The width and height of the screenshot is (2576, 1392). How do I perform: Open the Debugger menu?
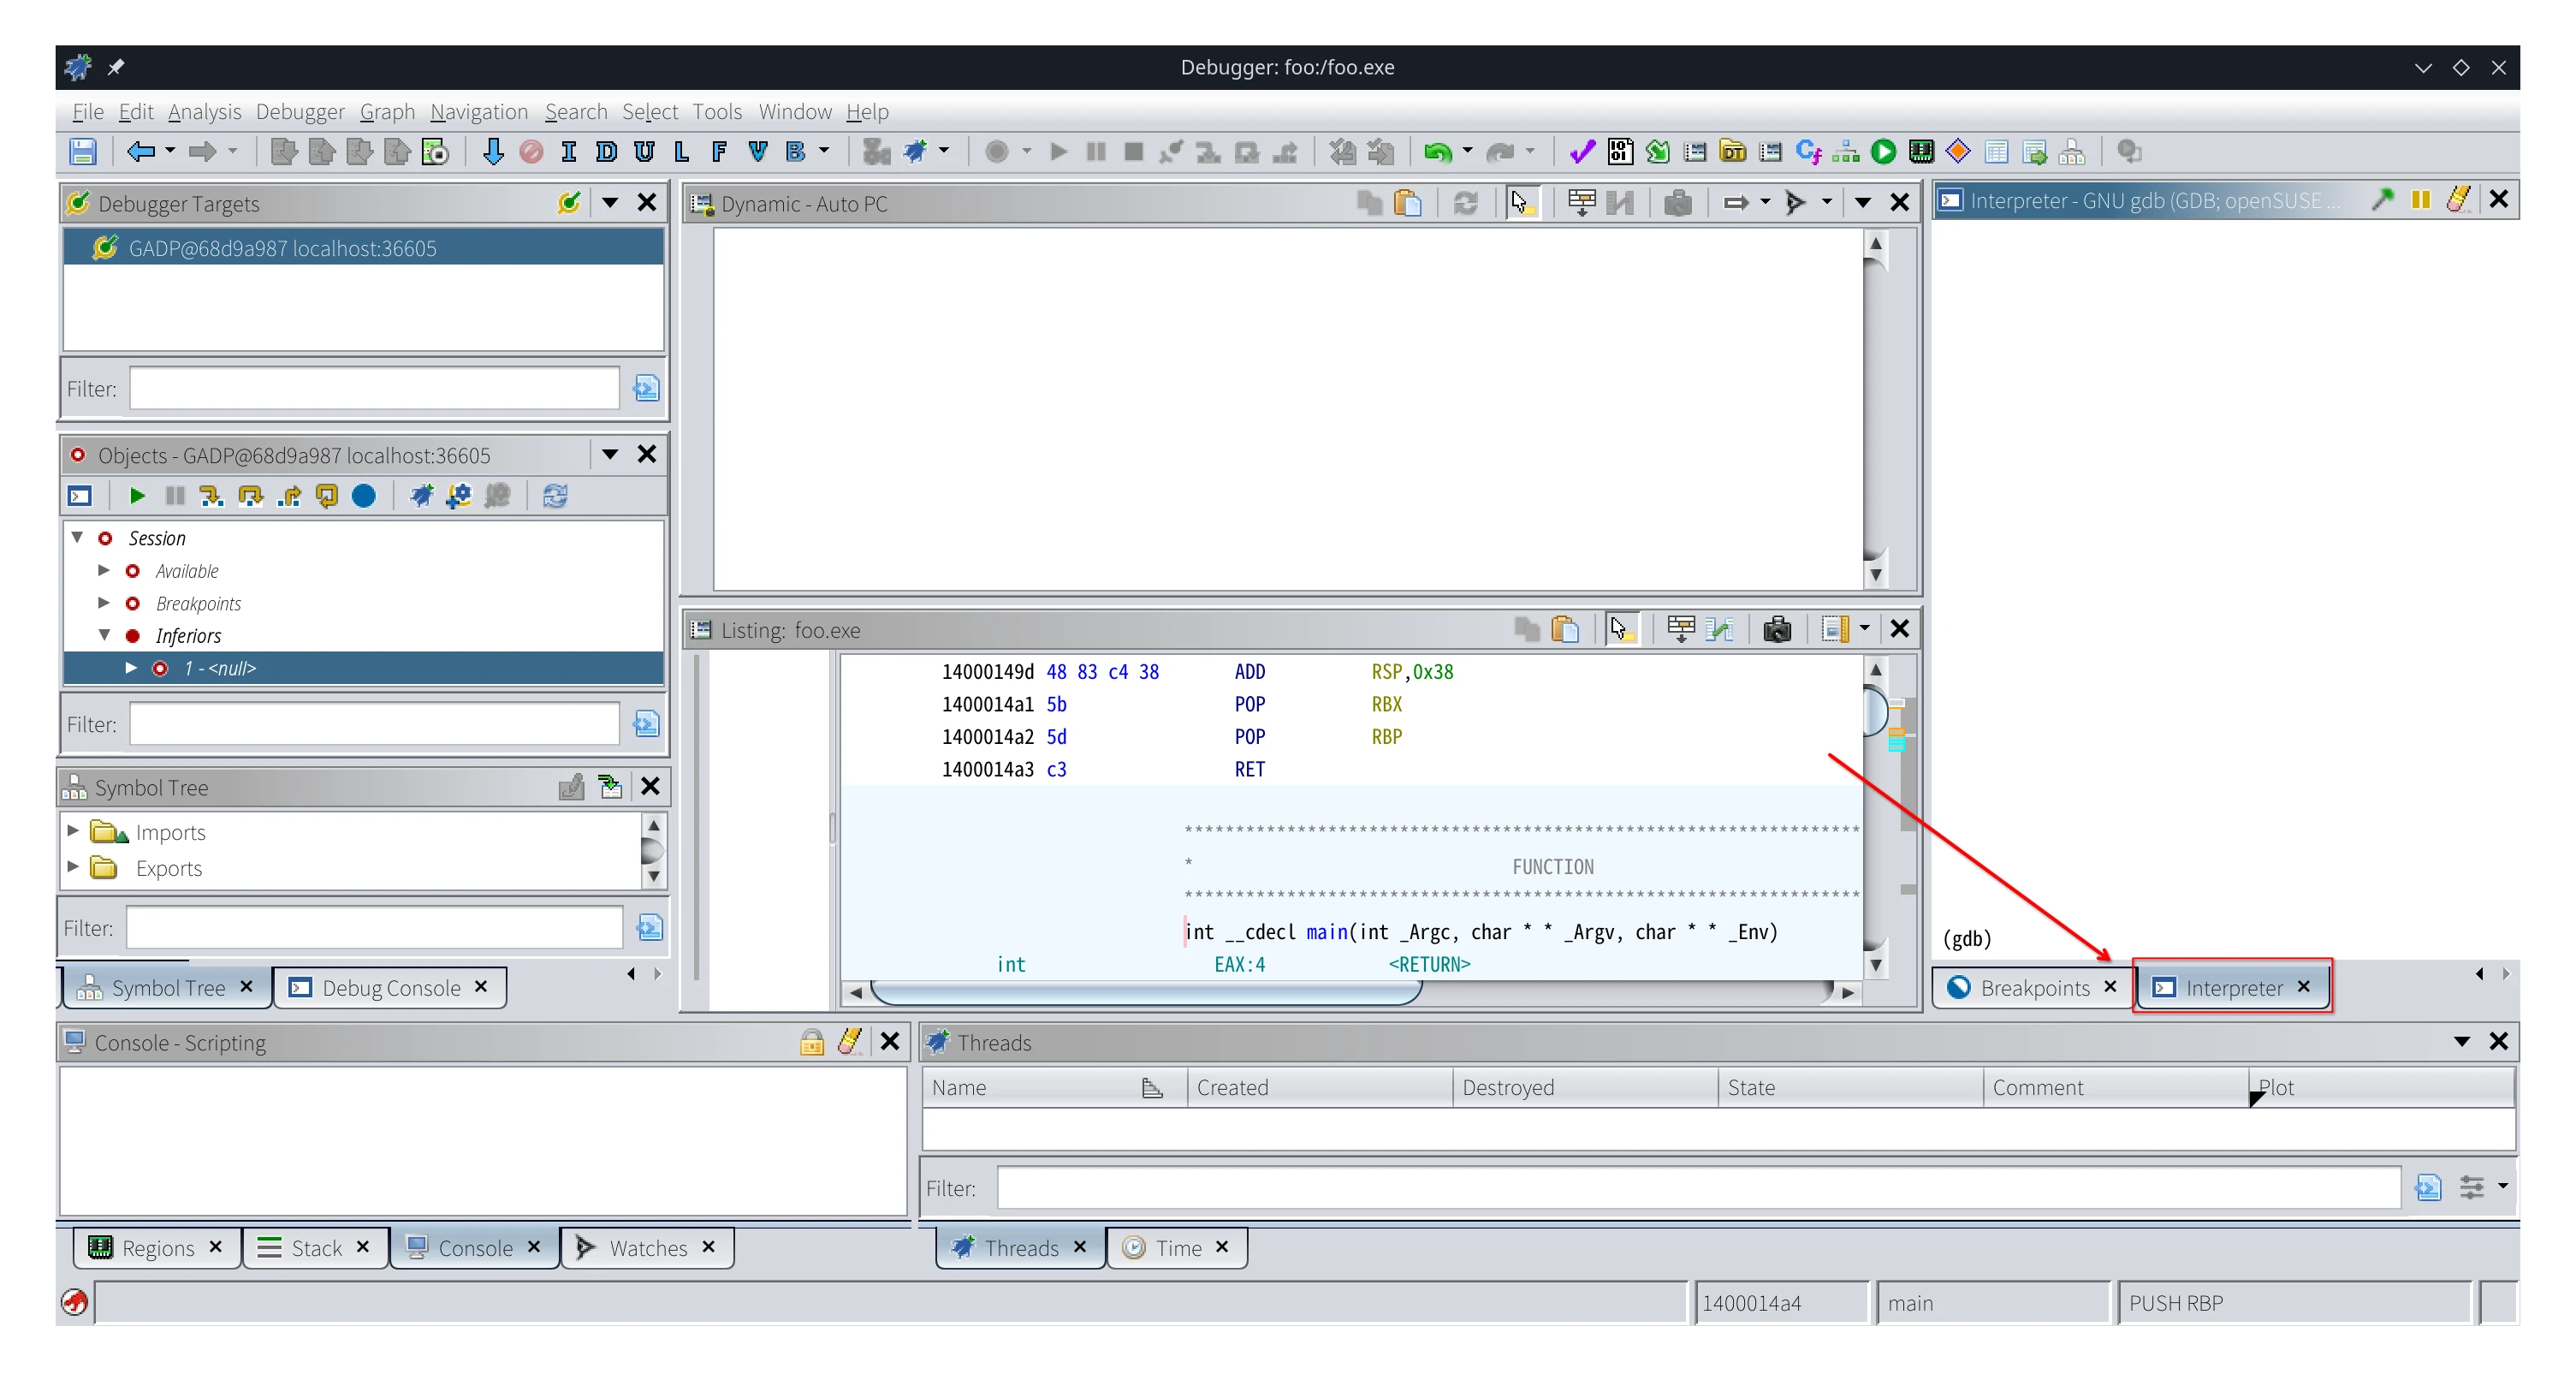point(299,112)
